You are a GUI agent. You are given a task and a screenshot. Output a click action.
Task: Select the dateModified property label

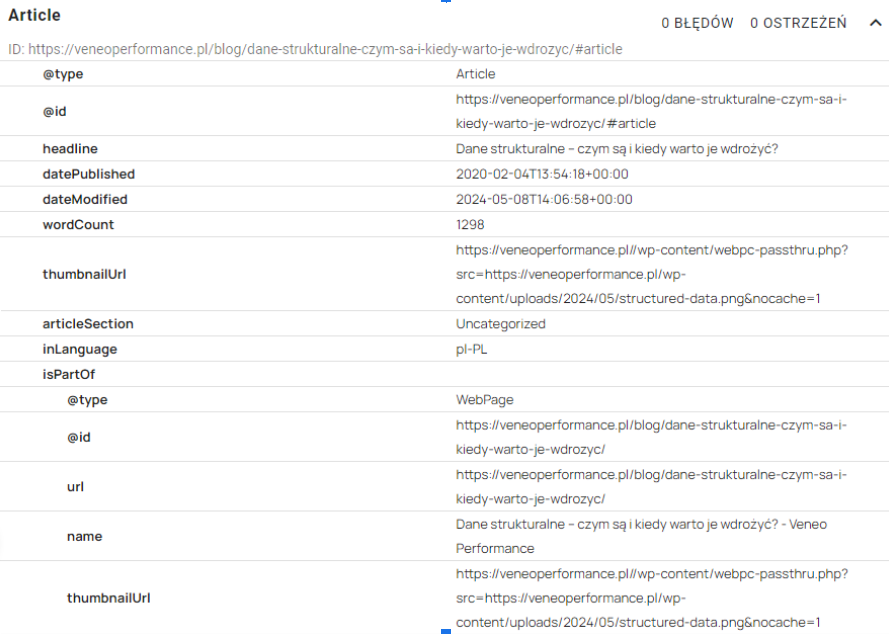coord(85,199)
